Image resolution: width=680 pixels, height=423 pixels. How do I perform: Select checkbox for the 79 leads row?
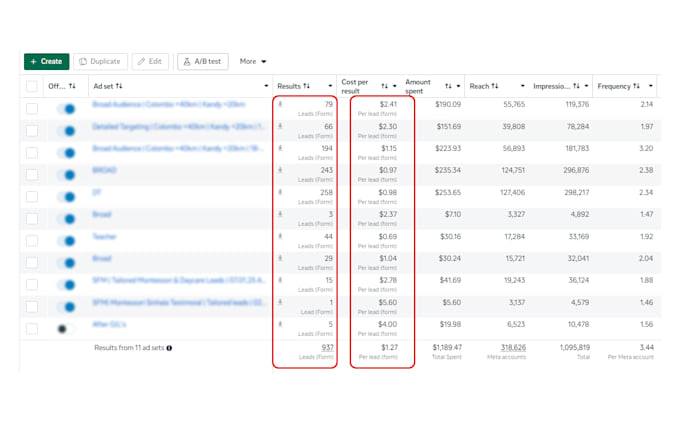pos(32,108)
